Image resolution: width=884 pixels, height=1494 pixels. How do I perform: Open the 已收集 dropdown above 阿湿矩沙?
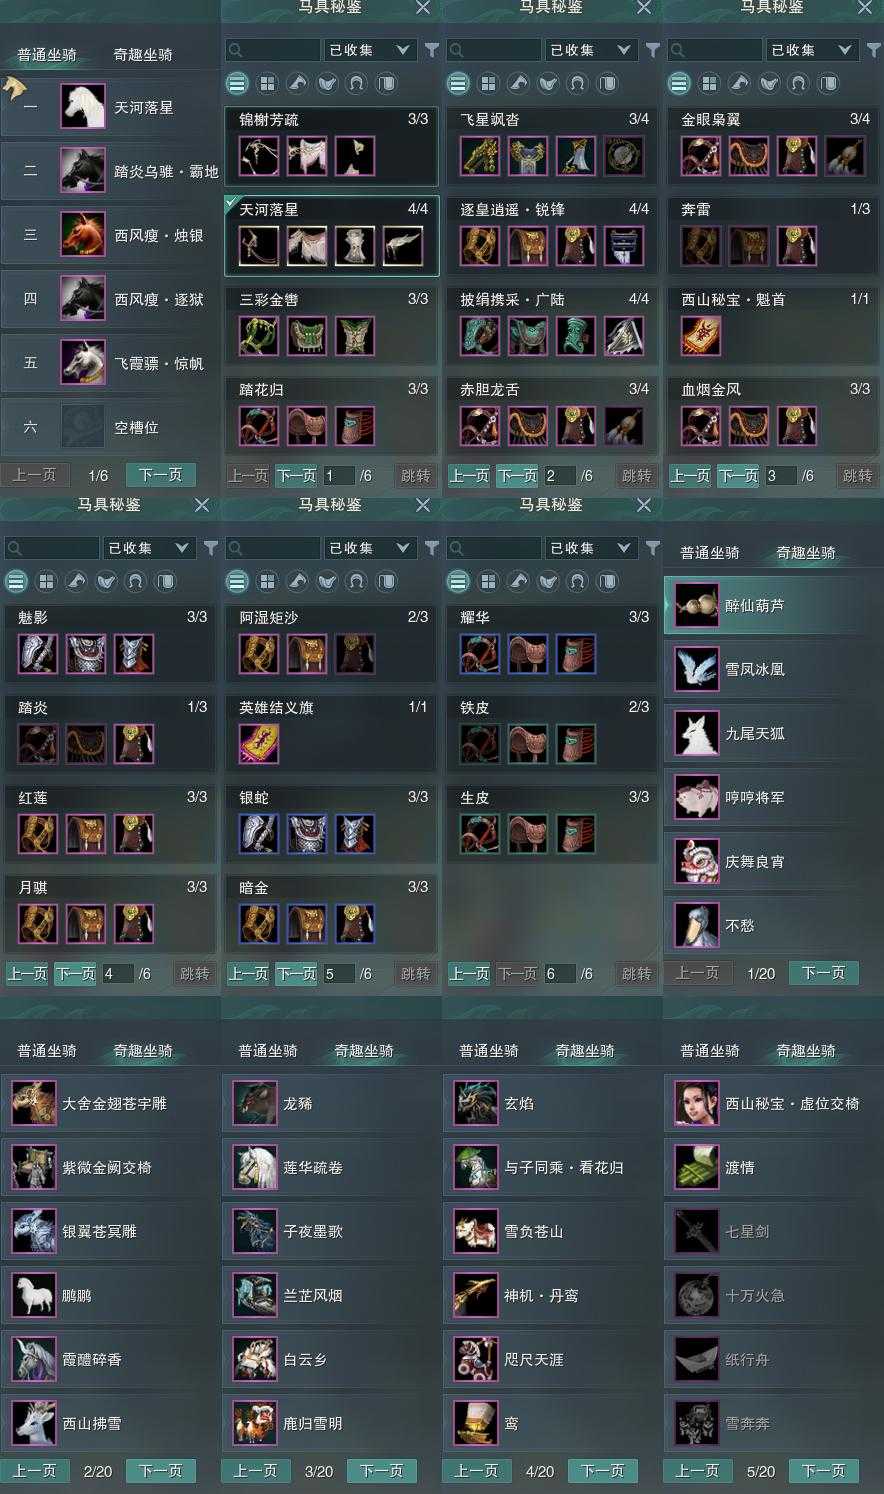point(369,548)
